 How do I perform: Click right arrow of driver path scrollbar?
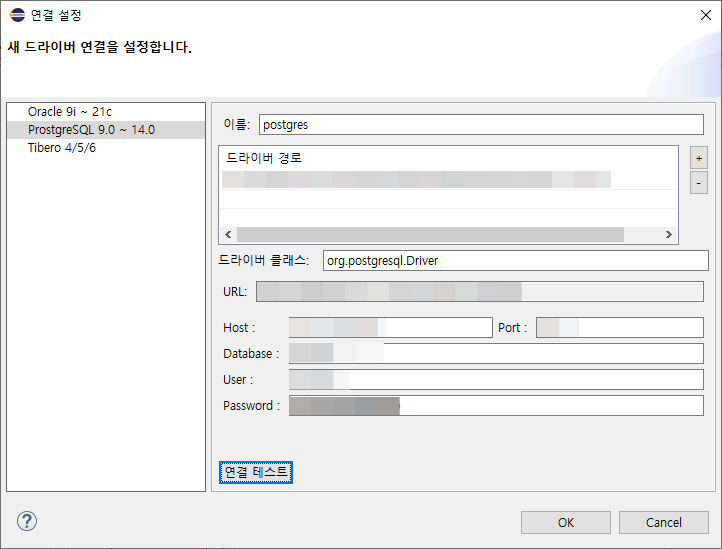point(669,234)
